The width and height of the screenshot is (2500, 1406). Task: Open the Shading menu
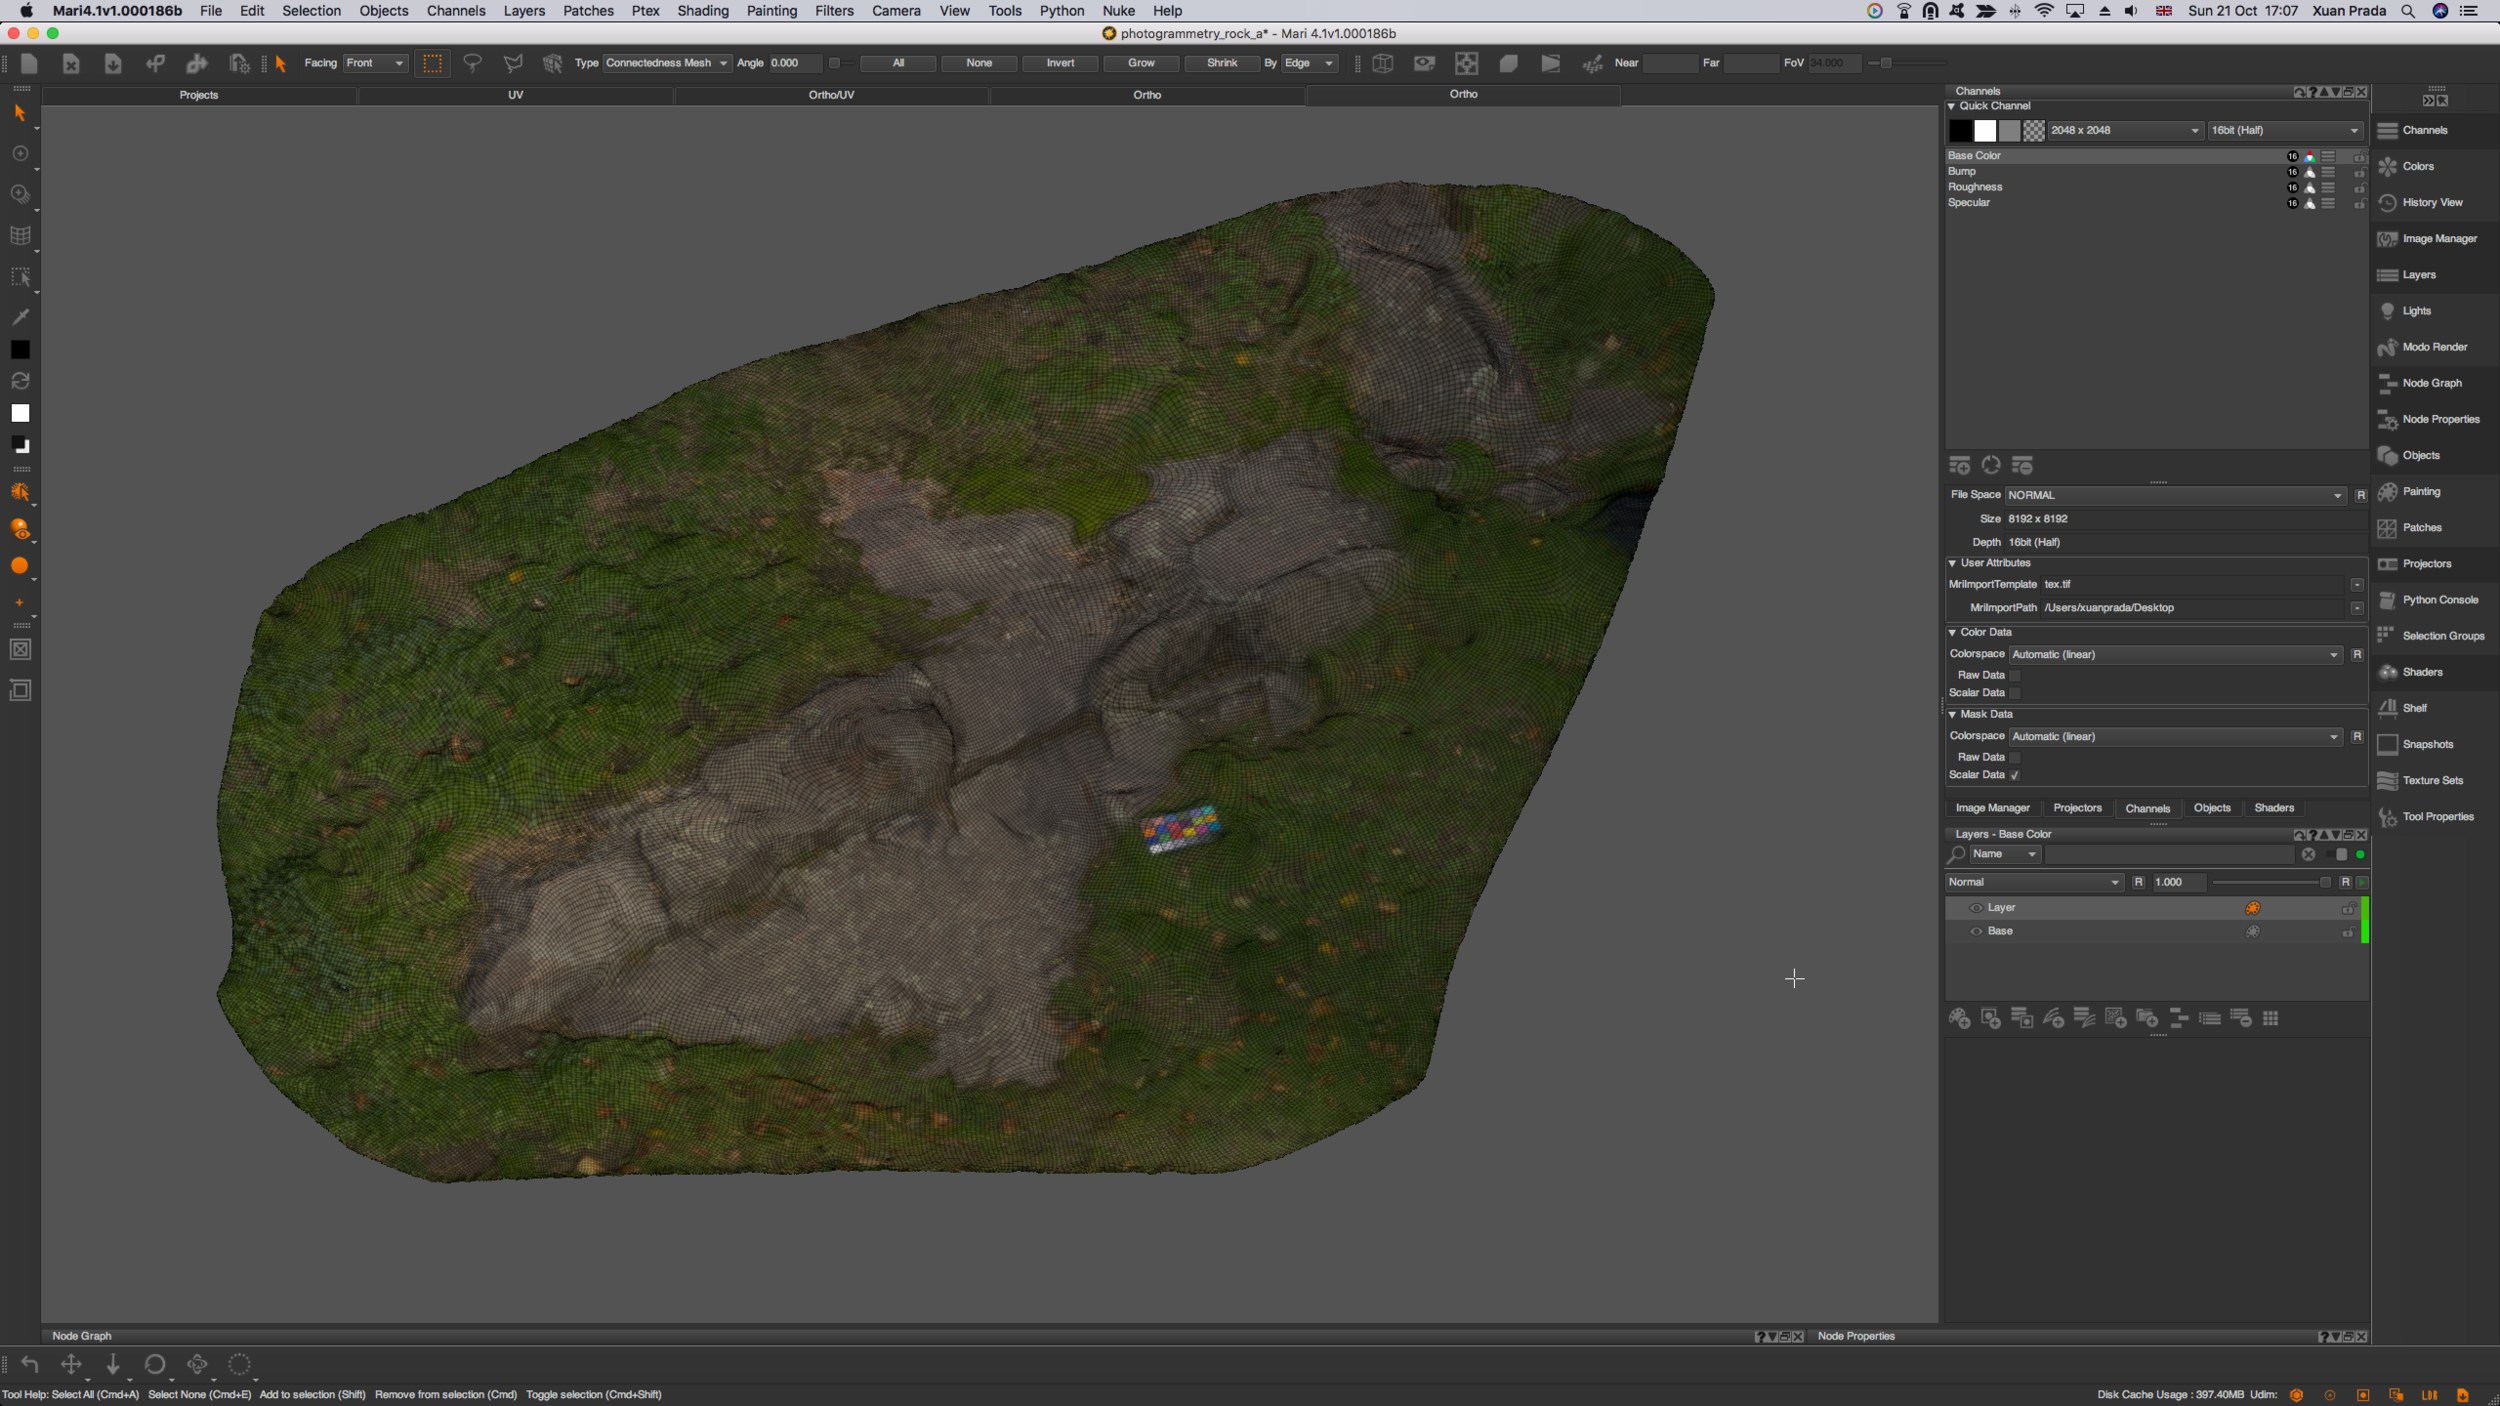tap(702, 11)
